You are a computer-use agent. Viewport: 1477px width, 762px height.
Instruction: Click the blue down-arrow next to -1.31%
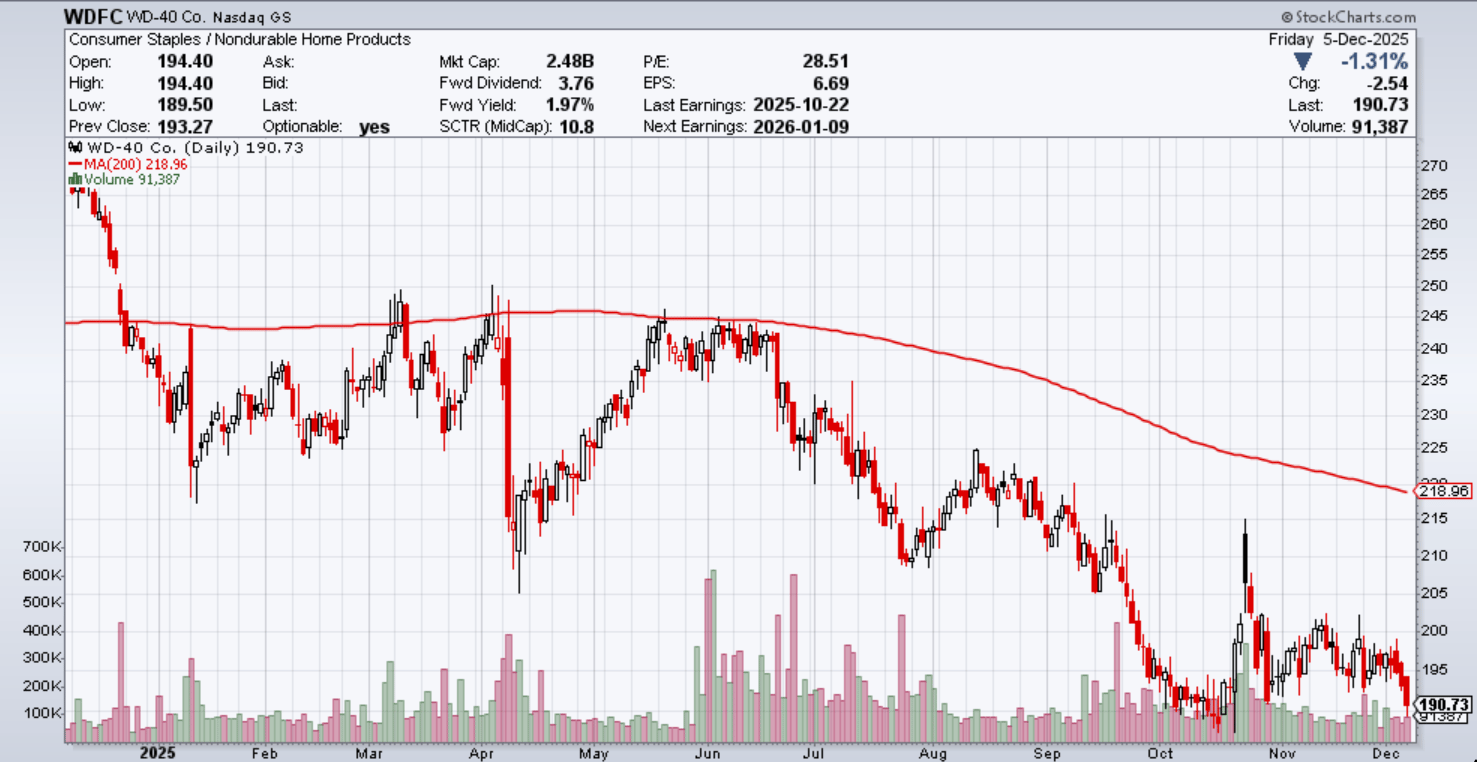coord(1302,61)
